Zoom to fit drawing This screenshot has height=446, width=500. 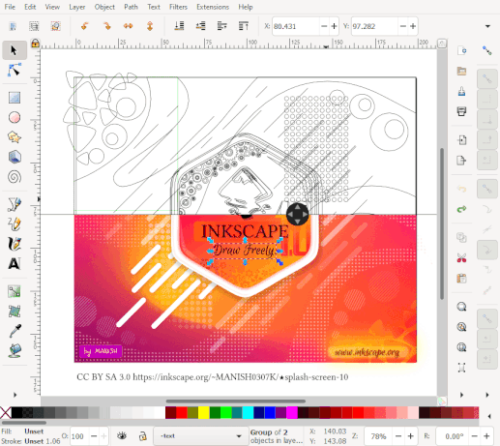tap(462, 327)
